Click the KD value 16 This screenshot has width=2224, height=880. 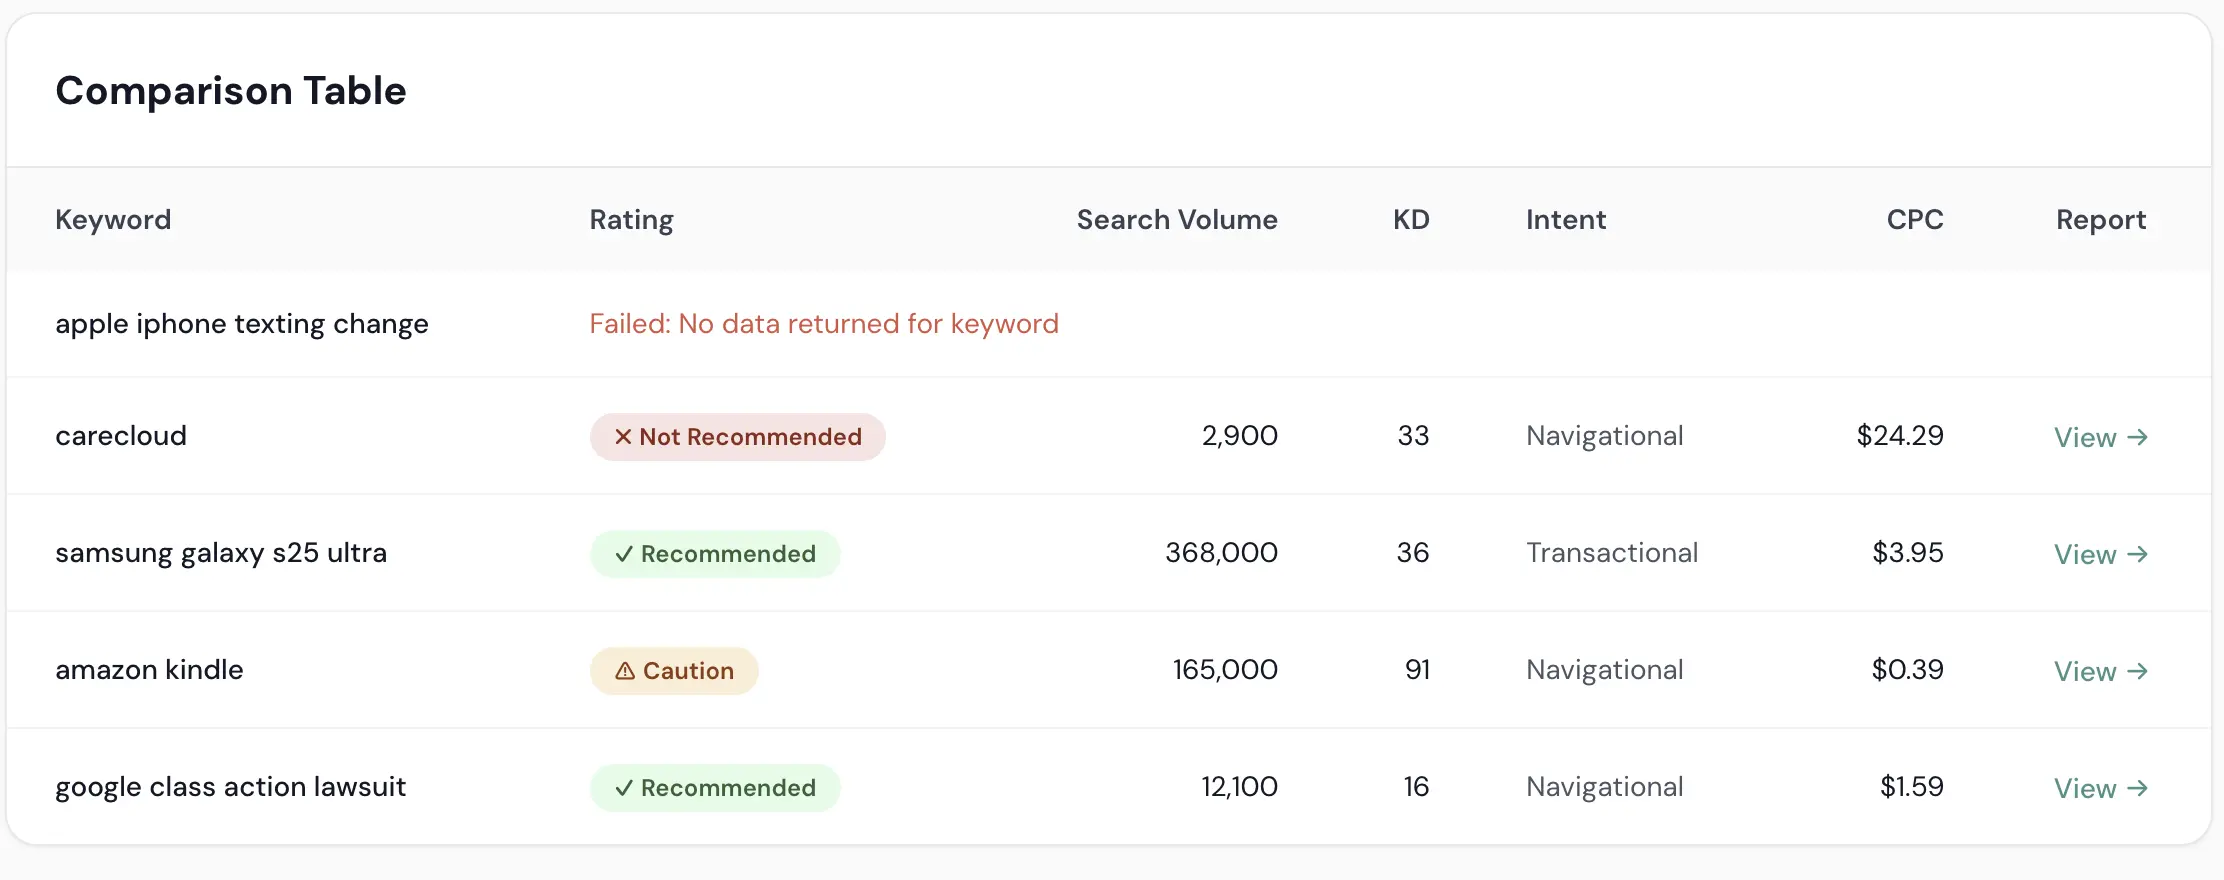[1416, 787]
